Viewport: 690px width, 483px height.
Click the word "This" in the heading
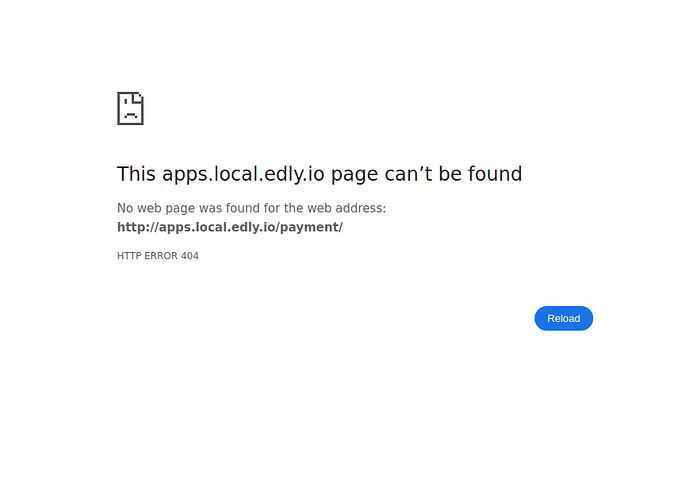(136, 174)
